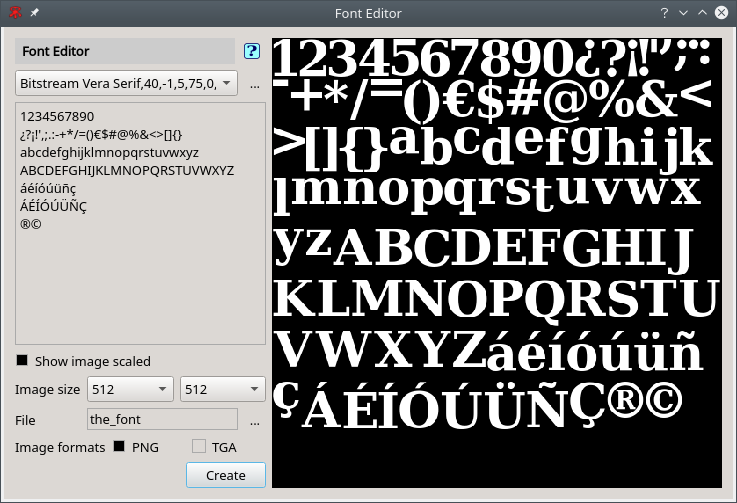Open the blue help icon beside Font Editor
Image resolution: width=737 pixels, height=503 pixels.
pyautogui.click(x=252, y=51)
